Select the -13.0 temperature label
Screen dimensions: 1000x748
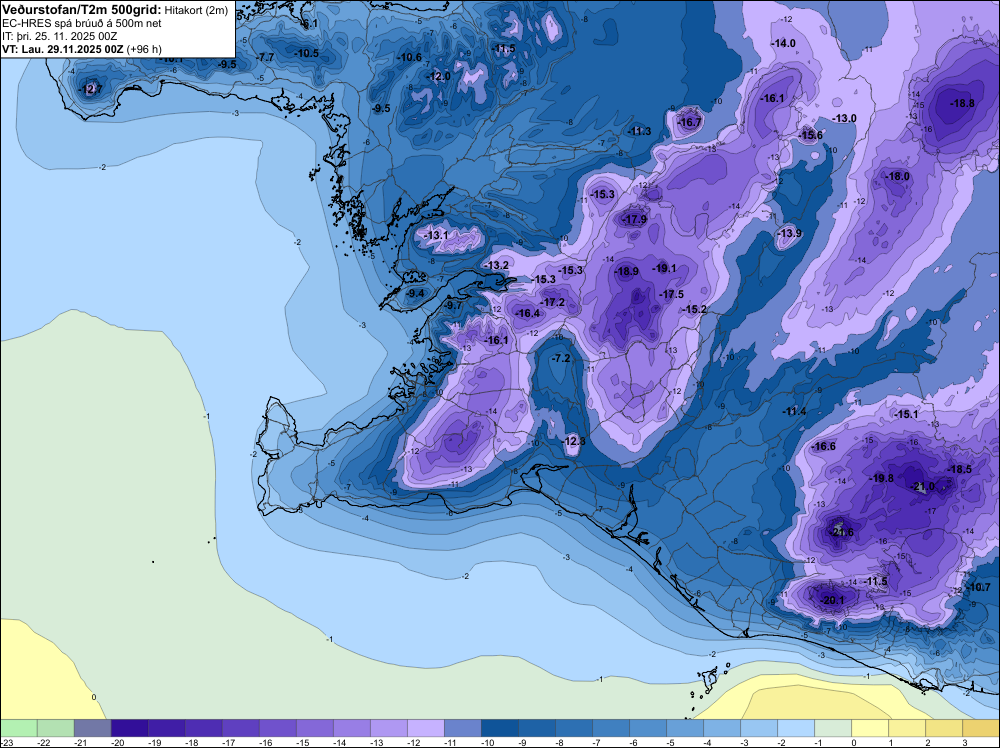point(844,118)
